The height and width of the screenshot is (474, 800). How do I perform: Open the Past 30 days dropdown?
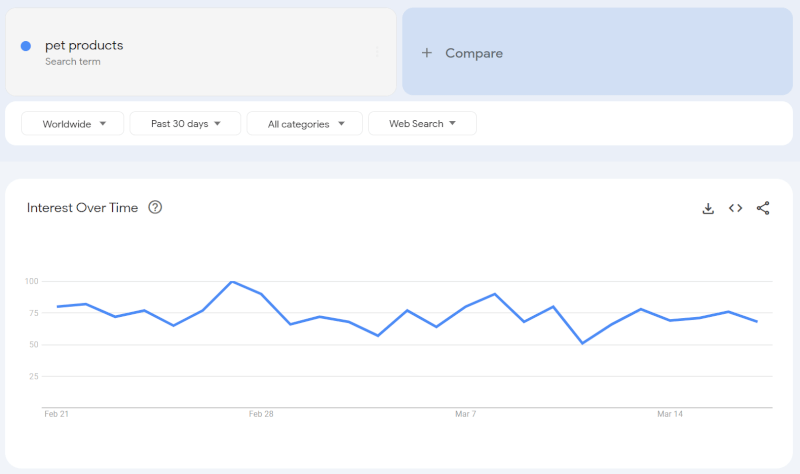pos(185,123)
